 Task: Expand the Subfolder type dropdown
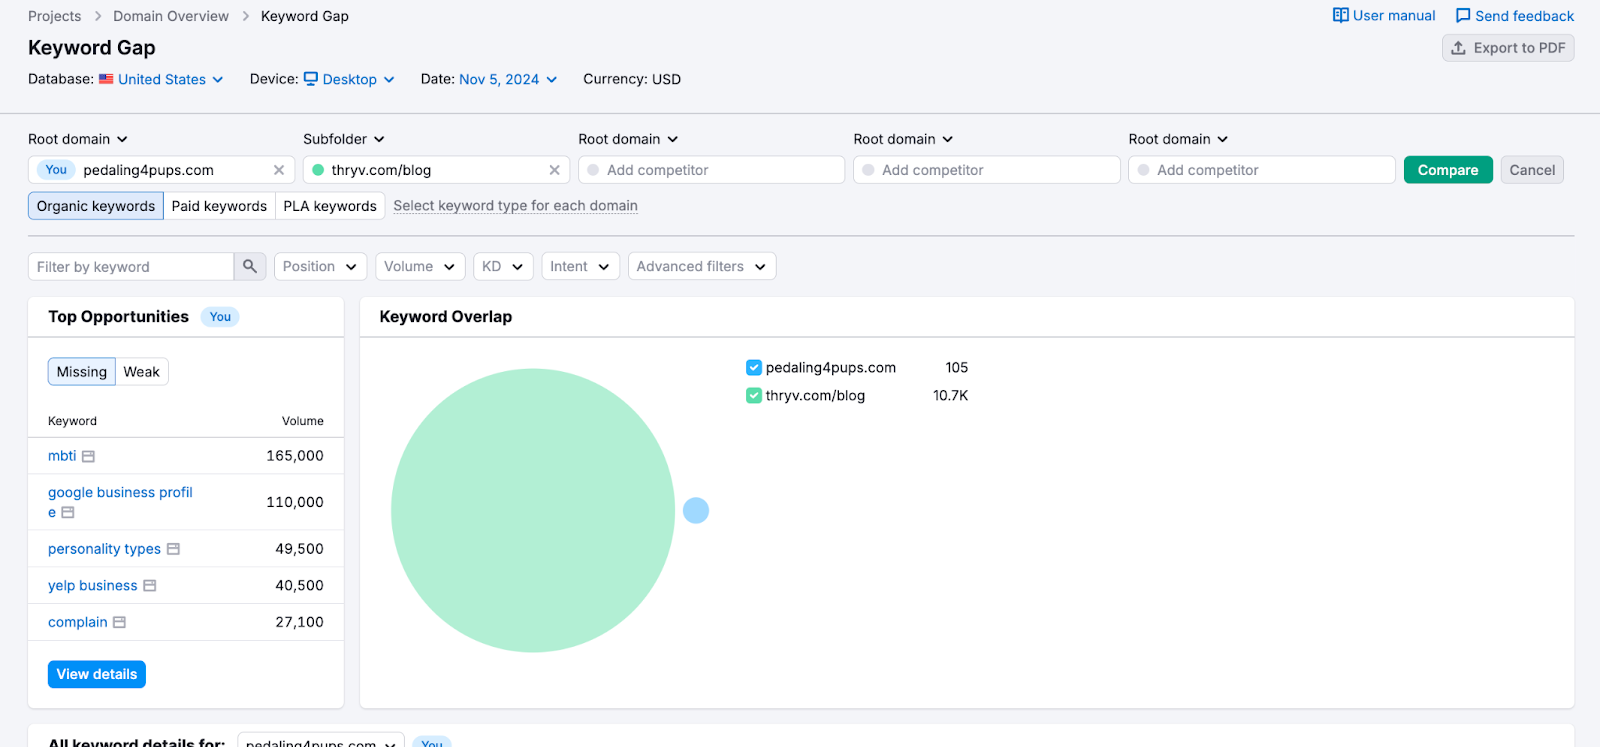pos(344,139)
